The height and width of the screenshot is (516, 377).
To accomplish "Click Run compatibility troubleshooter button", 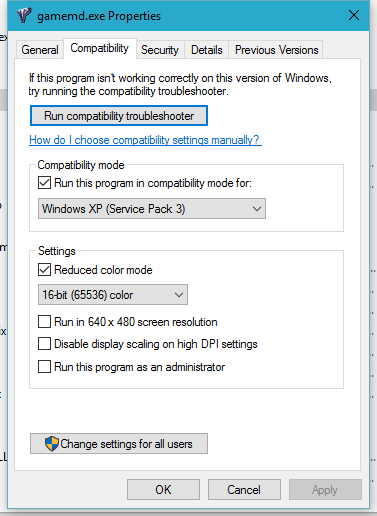I will (119, 116).
